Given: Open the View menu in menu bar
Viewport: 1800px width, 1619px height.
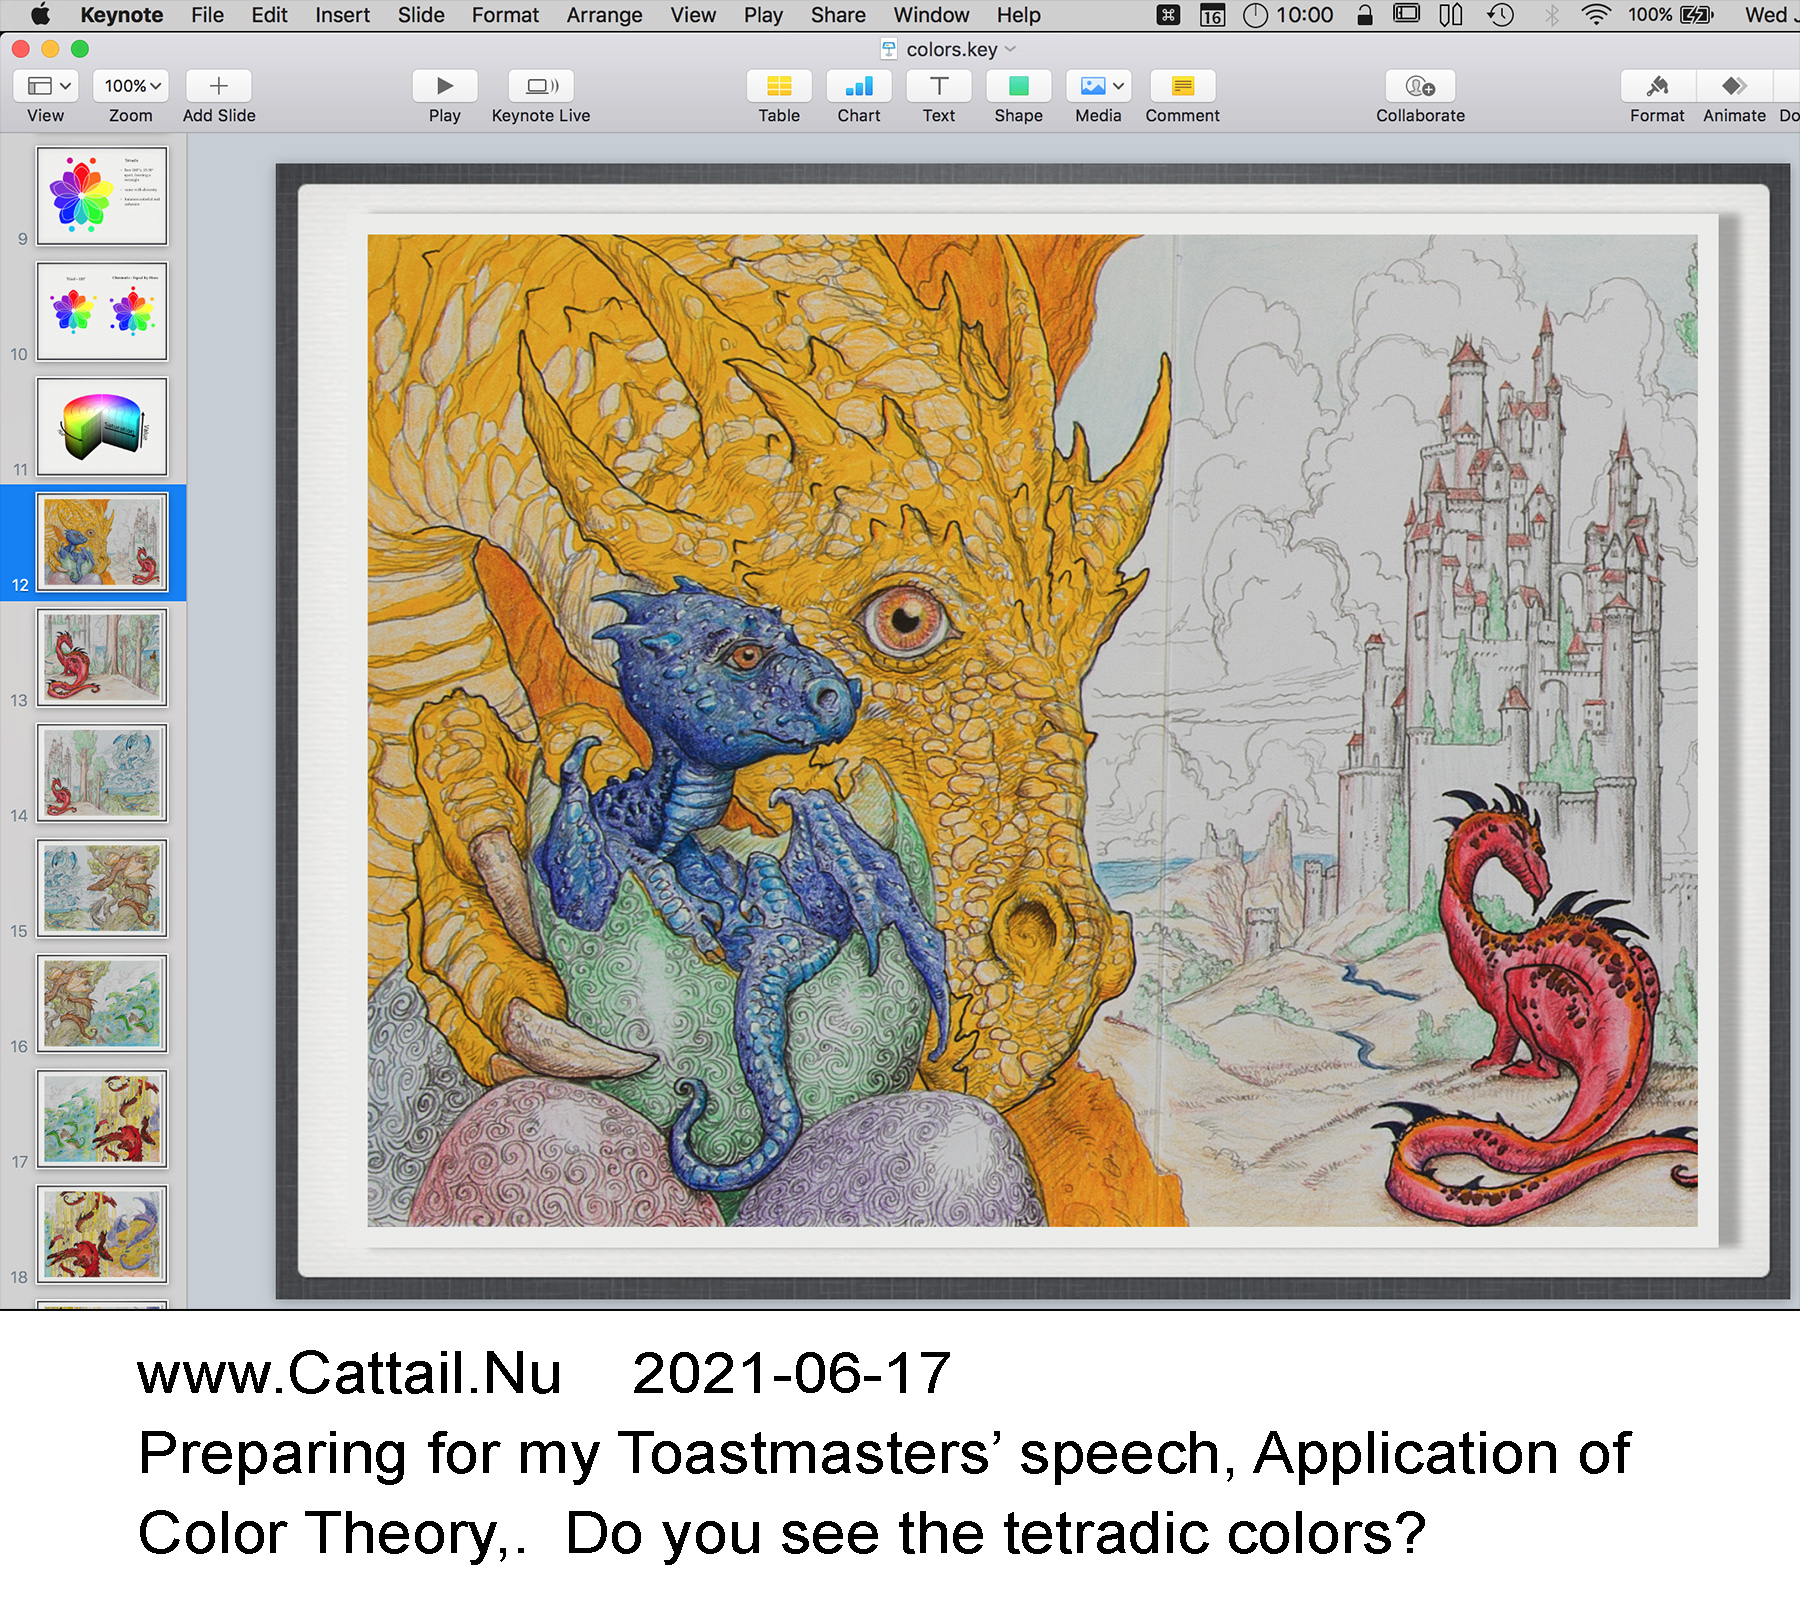Looking at the screenshot, I should point(693,15).
